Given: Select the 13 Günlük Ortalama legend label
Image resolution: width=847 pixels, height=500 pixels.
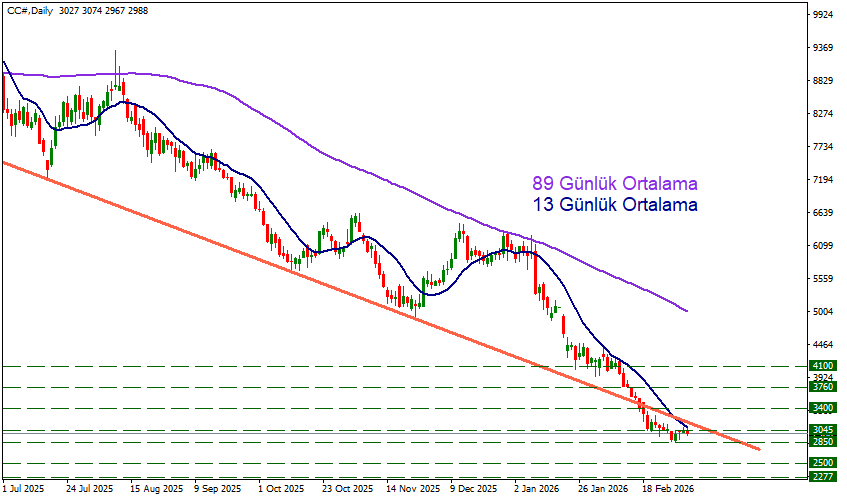Looking at the screenshot, I should pyautogui.click(x=613, y=205).
